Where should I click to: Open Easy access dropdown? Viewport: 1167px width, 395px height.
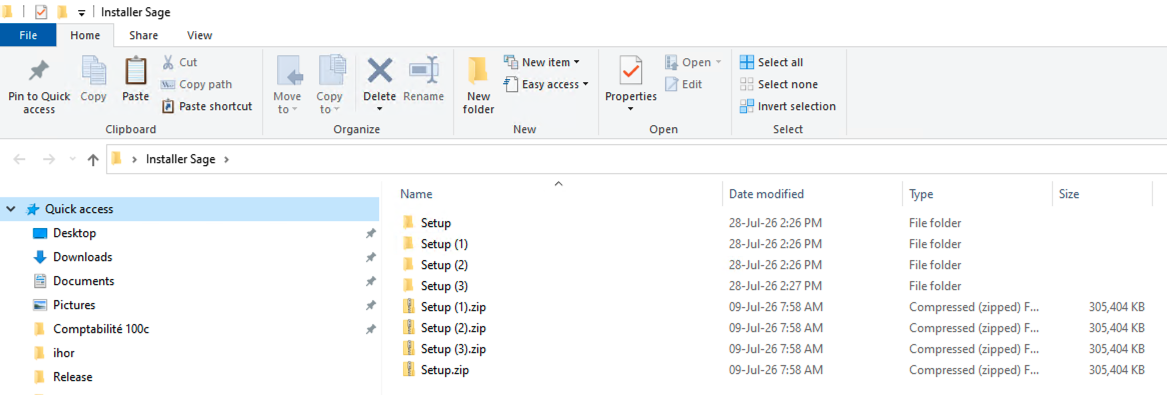pos(546,84)
